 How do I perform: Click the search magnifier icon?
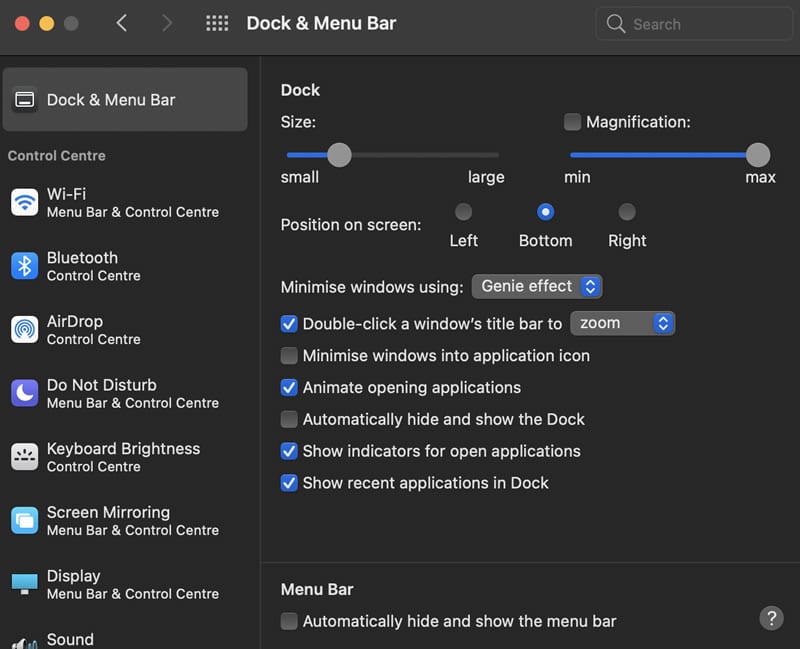[615, 23]
